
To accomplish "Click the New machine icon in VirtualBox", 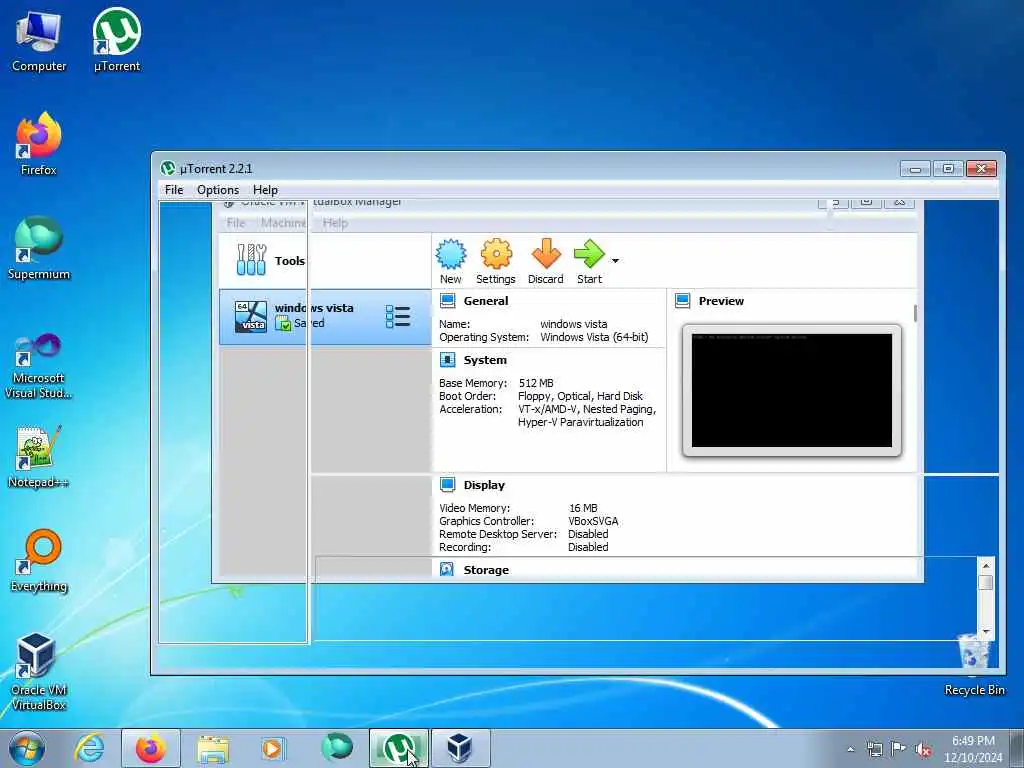I will coord(451,262).
